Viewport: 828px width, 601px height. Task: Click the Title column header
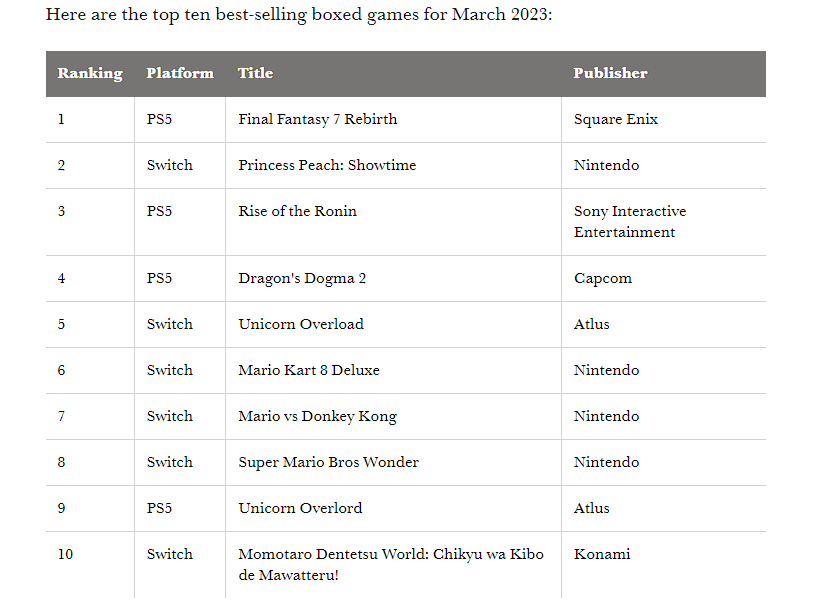pos(255,74)
